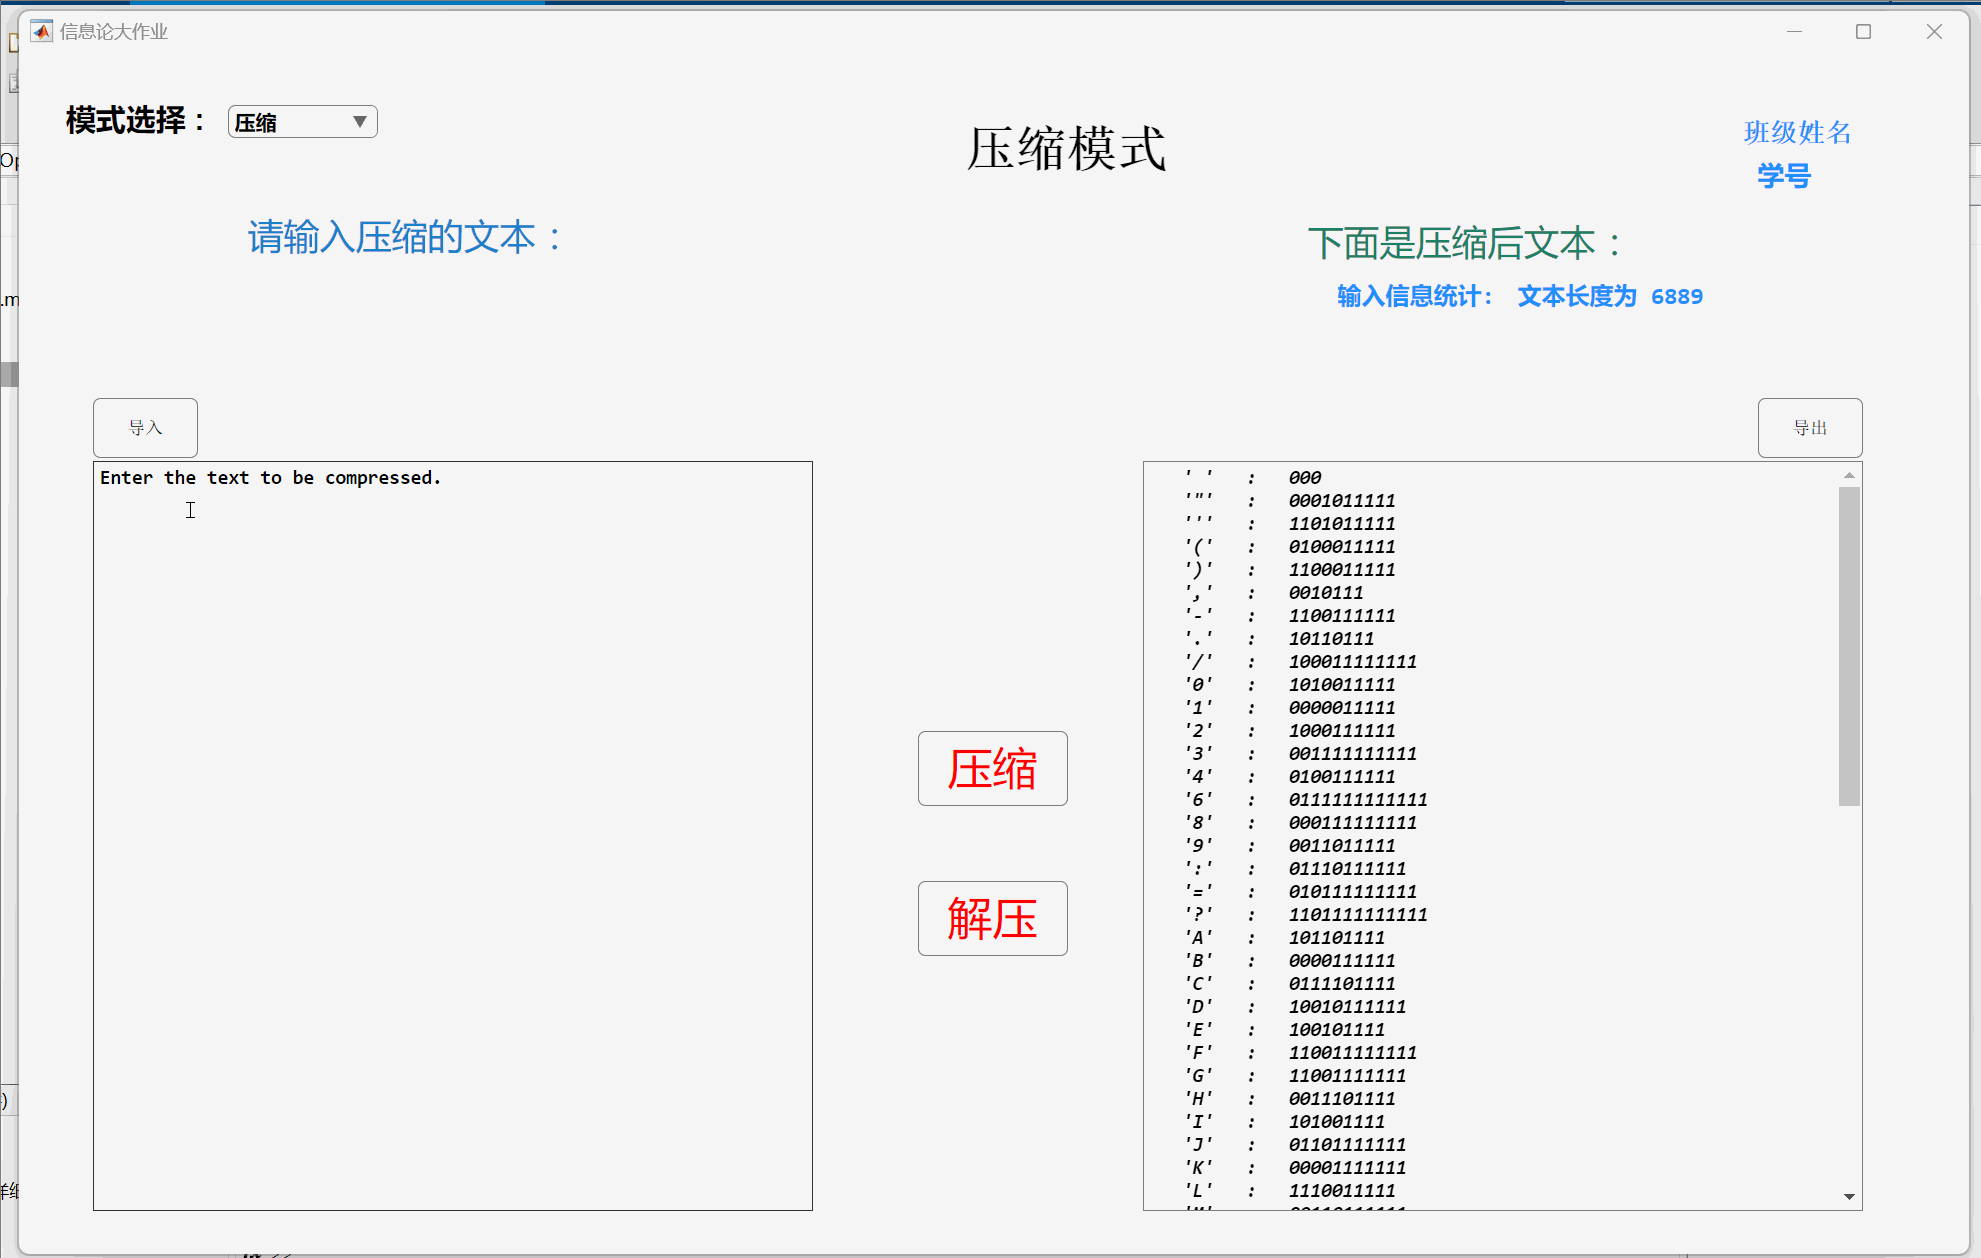Minimize the 信息论大作业 window
1981x1258 pixels.
[x=1794, y=32]
